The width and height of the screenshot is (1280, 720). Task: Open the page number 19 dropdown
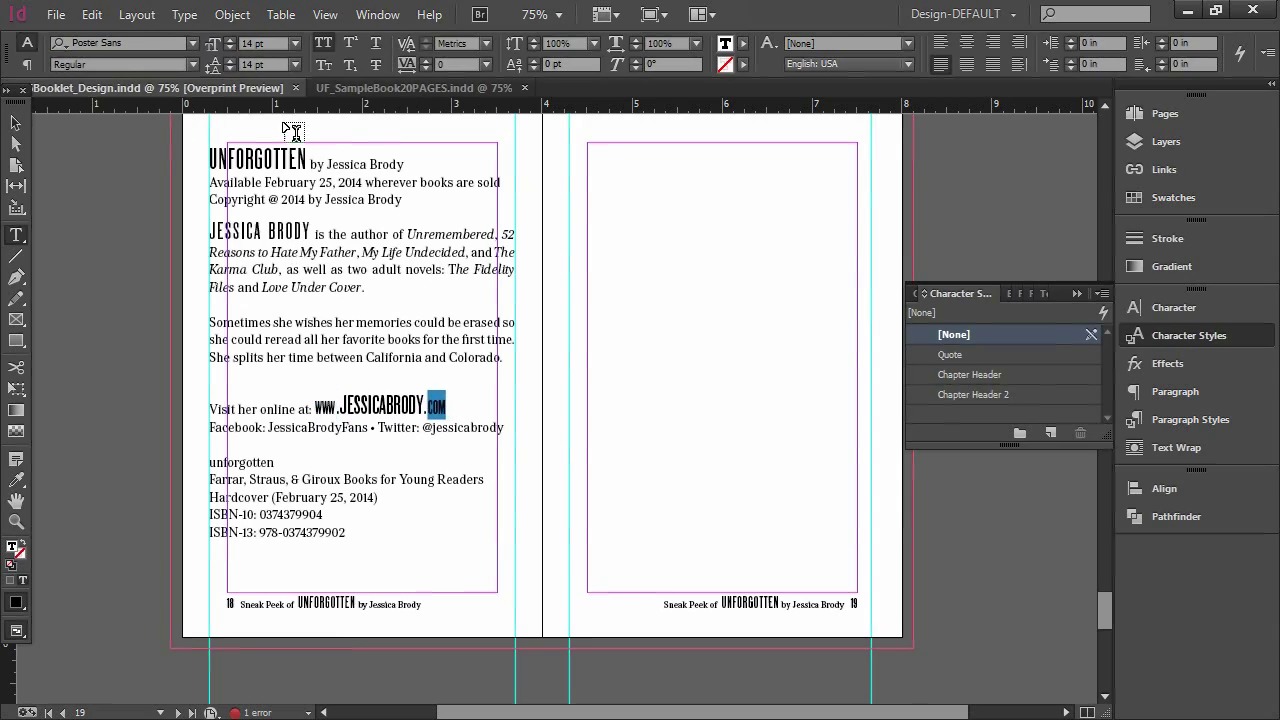pos(160,713)
